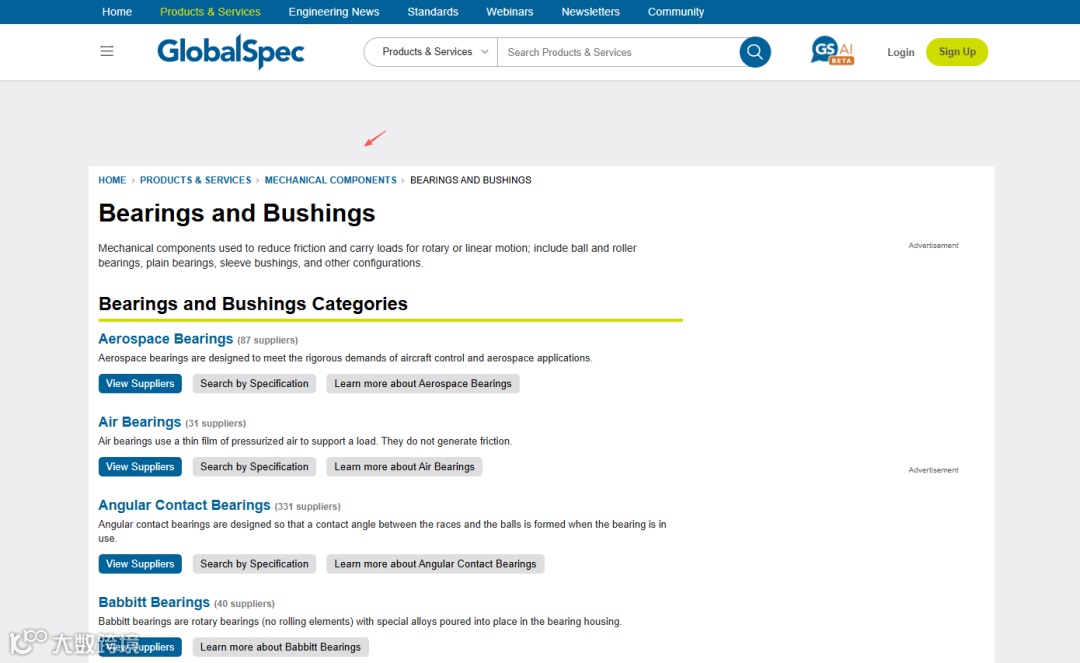Click the (87 suppliers) count text

[x=267, y=340]
